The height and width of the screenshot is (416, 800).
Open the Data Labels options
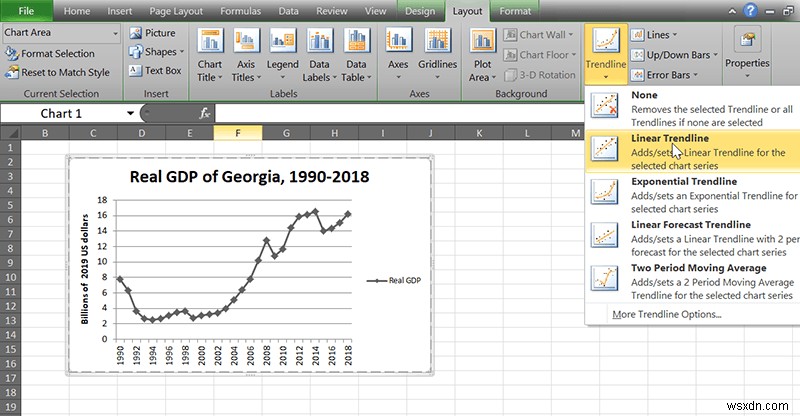point(319,55)
